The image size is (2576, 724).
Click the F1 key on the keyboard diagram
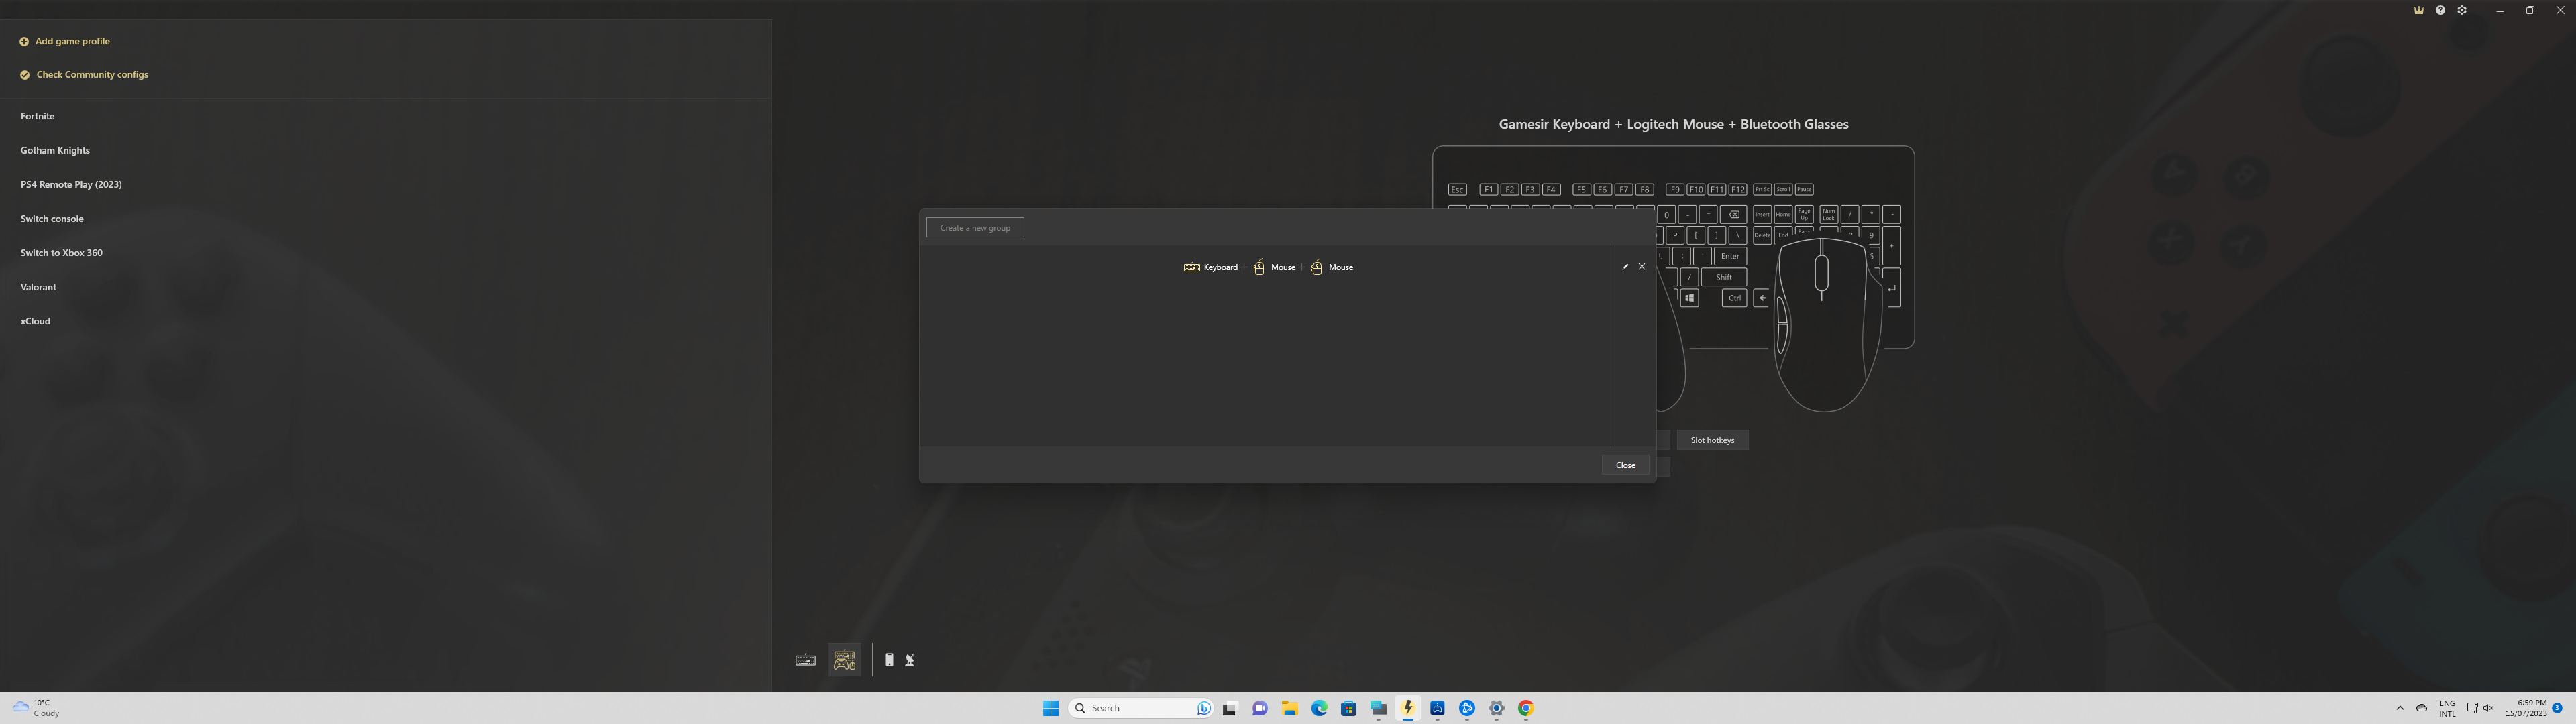tap(1489, 190)
